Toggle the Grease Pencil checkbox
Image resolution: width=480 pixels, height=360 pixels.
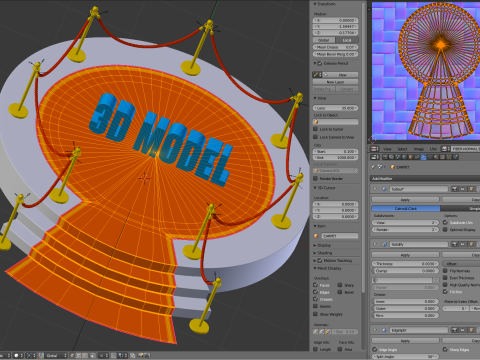(x=320, y=63)
